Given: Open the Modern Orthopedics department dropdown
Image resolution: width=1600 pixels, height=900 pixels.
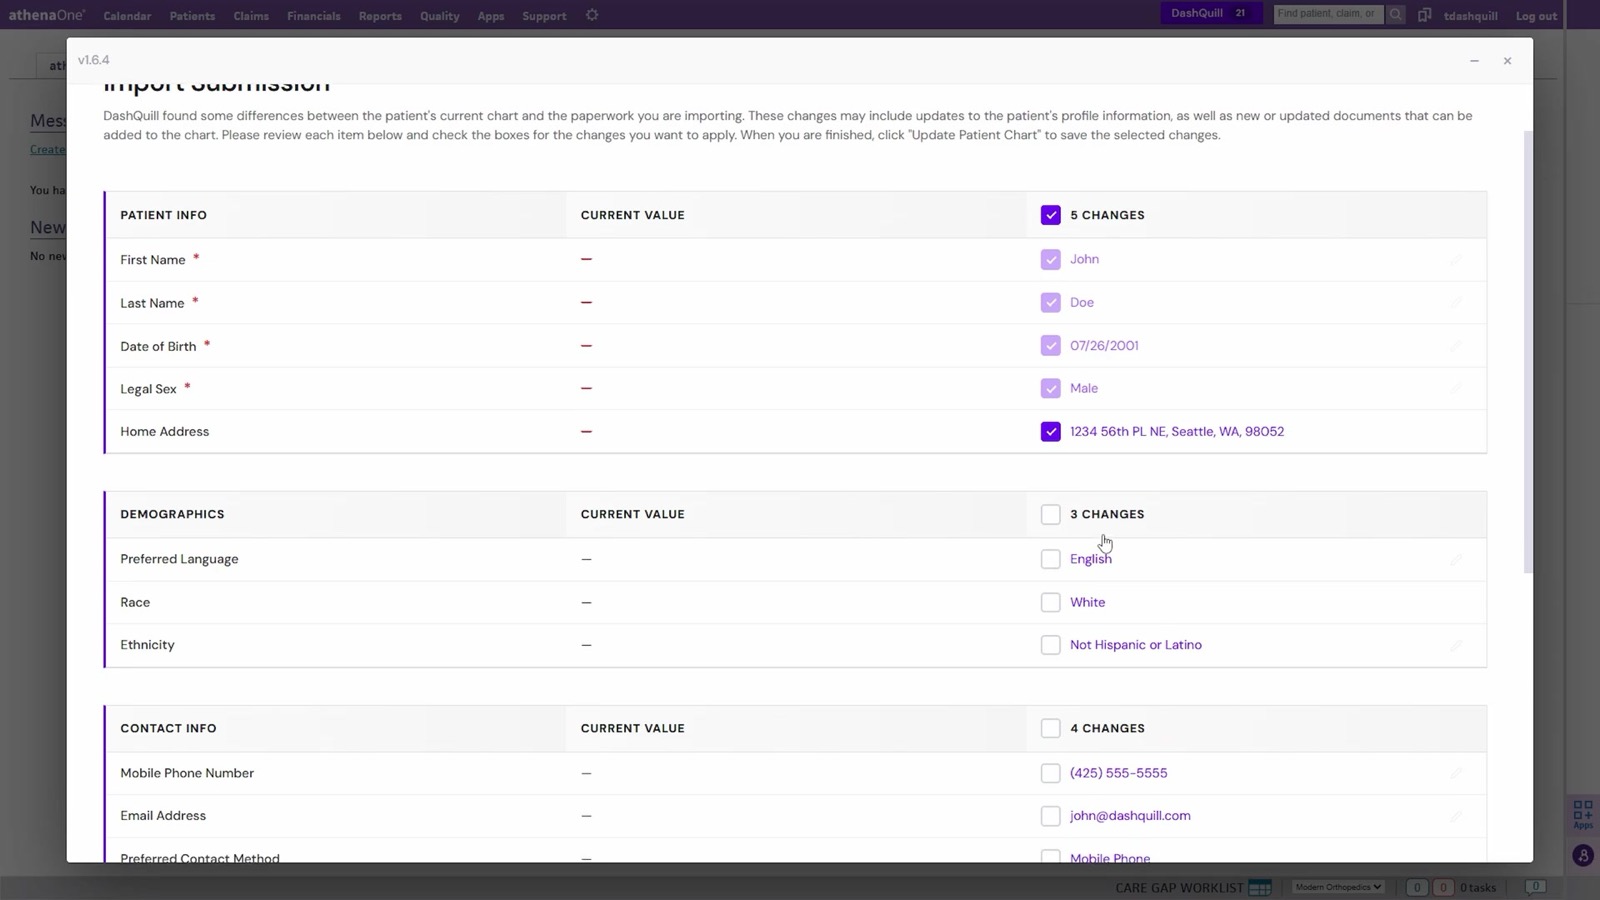Looking at the screenshot, I should 1338,887.
